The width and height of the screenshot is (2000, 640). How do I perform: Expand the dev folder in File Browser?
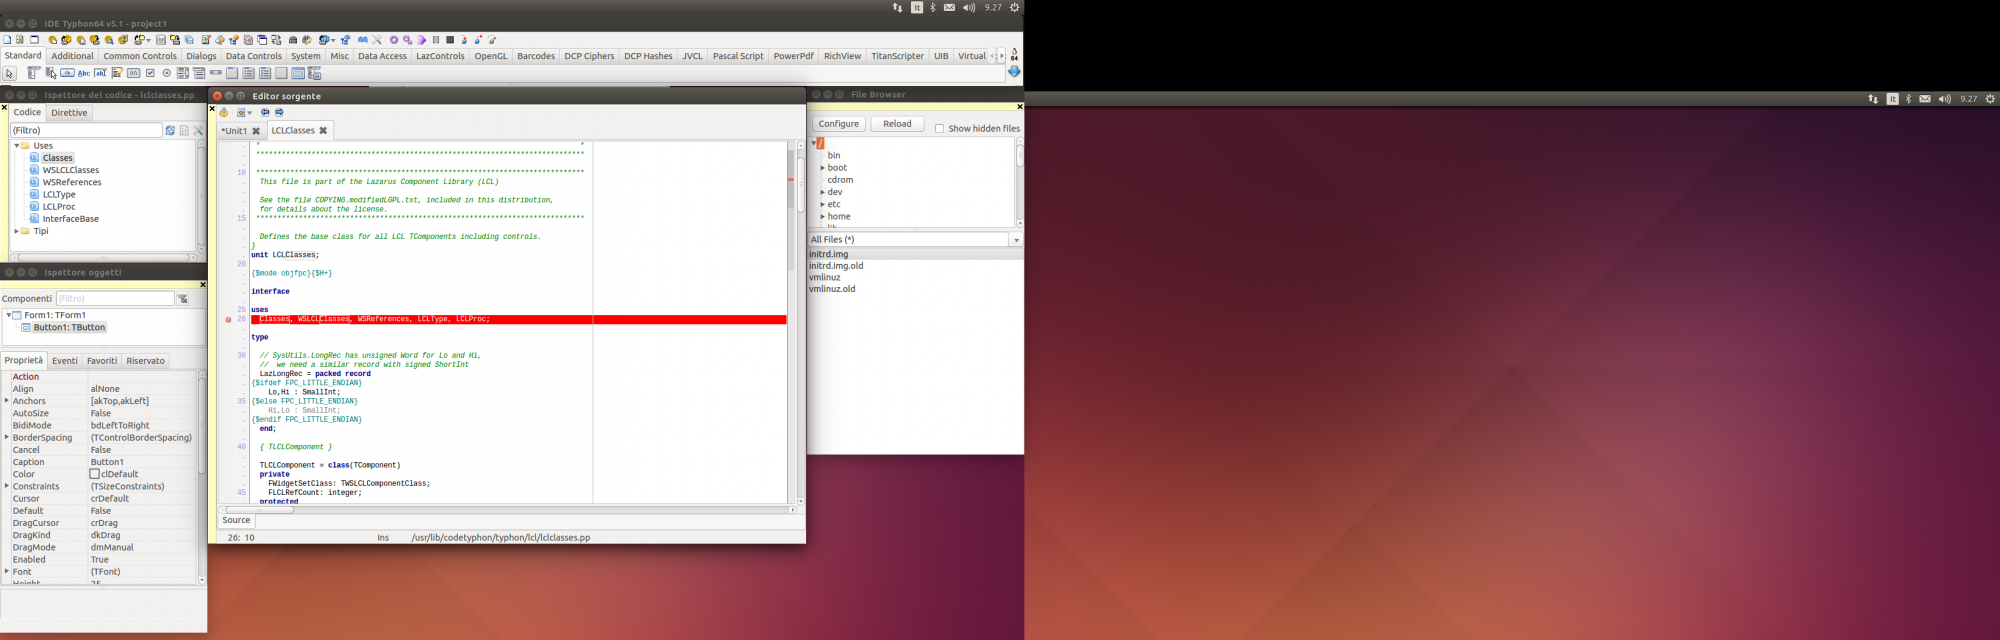click(822, 192)
